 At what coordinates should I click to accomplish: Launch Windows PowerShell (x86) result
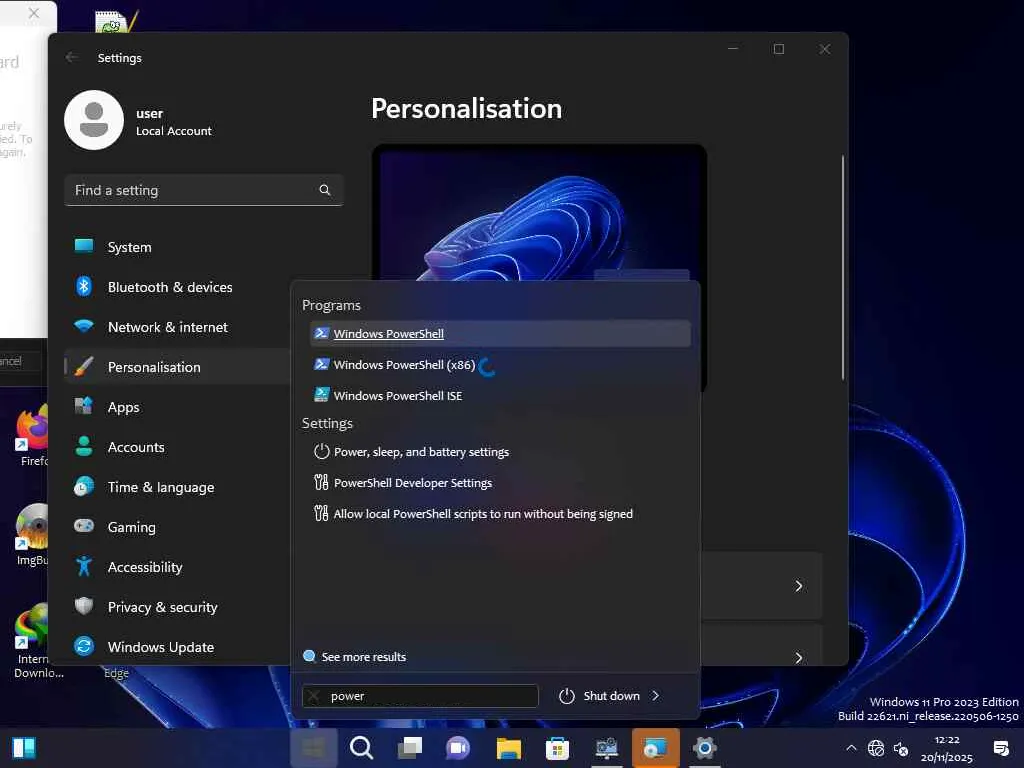click(500, 364)
